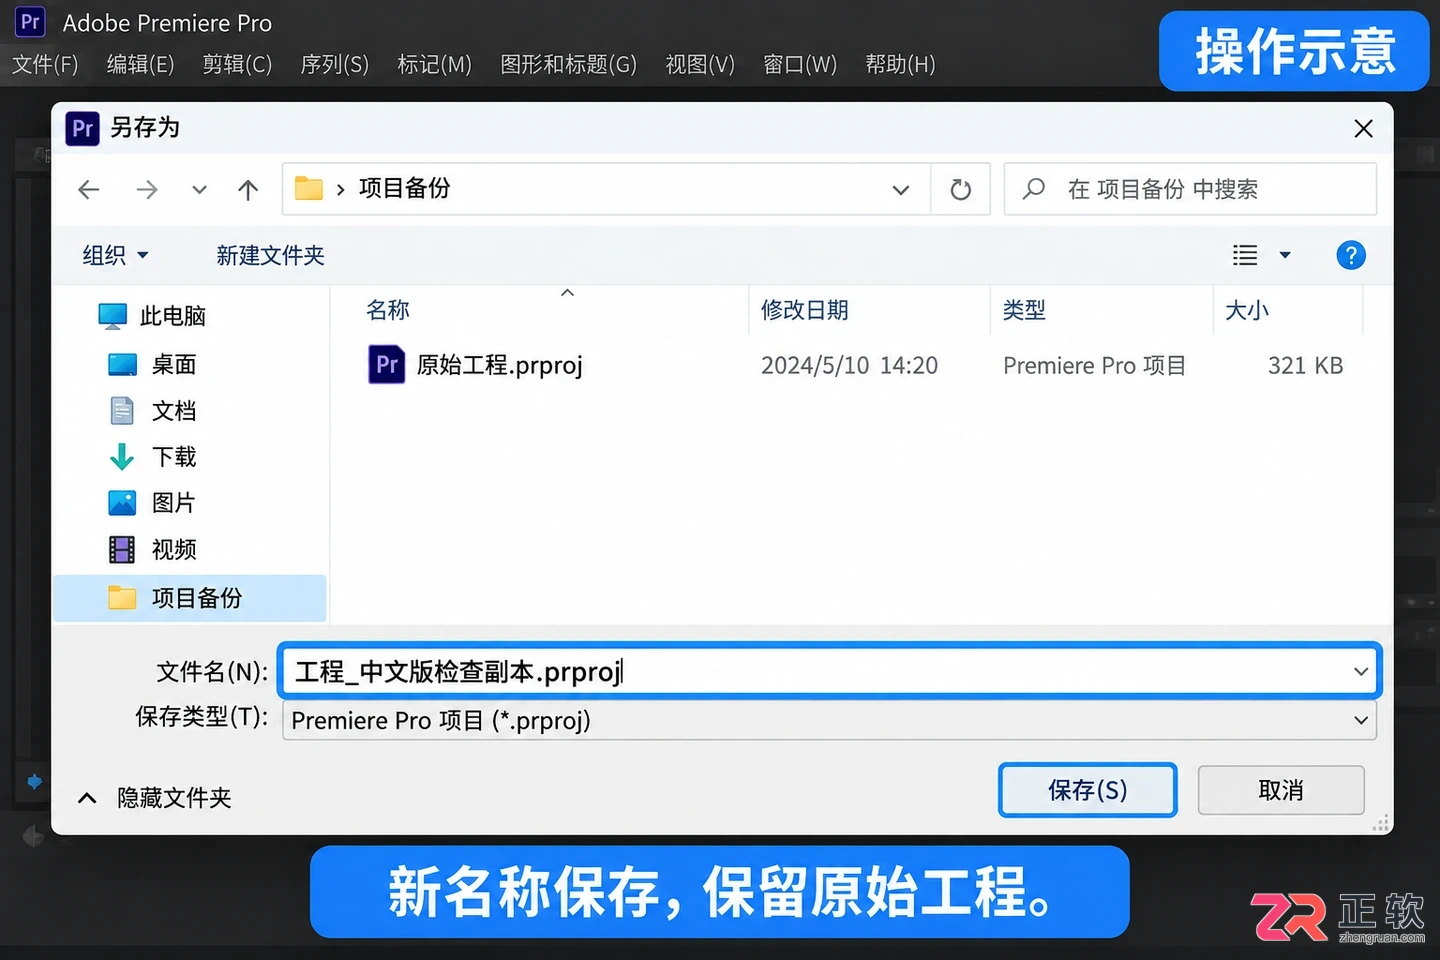Sort by the 修改日期 column header

pyautogui.click(x=805, y=310)
